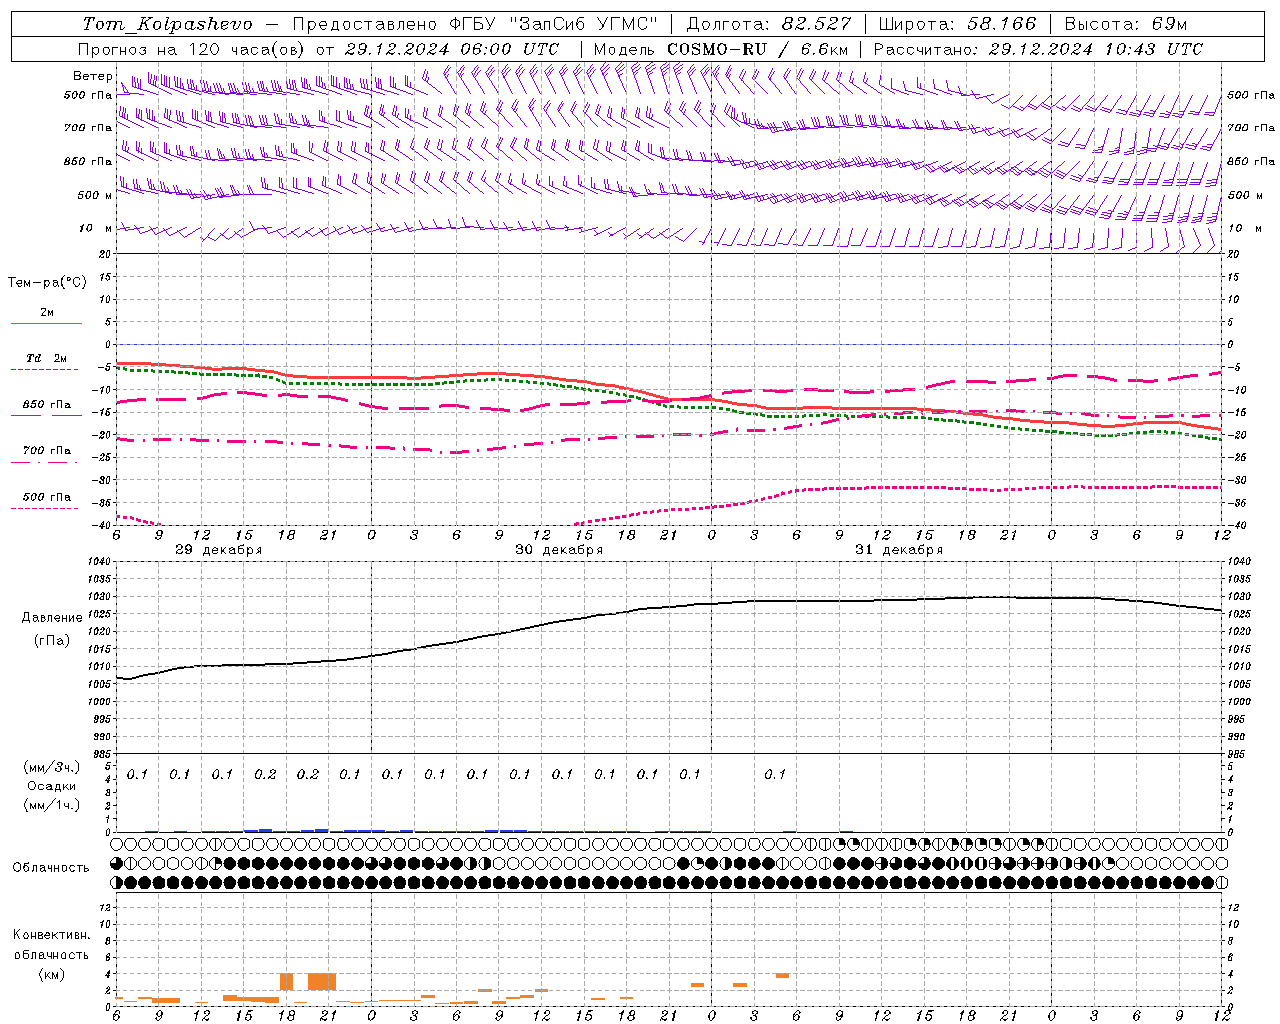1280x1024 pixels.
Task: Click the (мм/1ч.) precipitation unit label
Action: point(52,805)
